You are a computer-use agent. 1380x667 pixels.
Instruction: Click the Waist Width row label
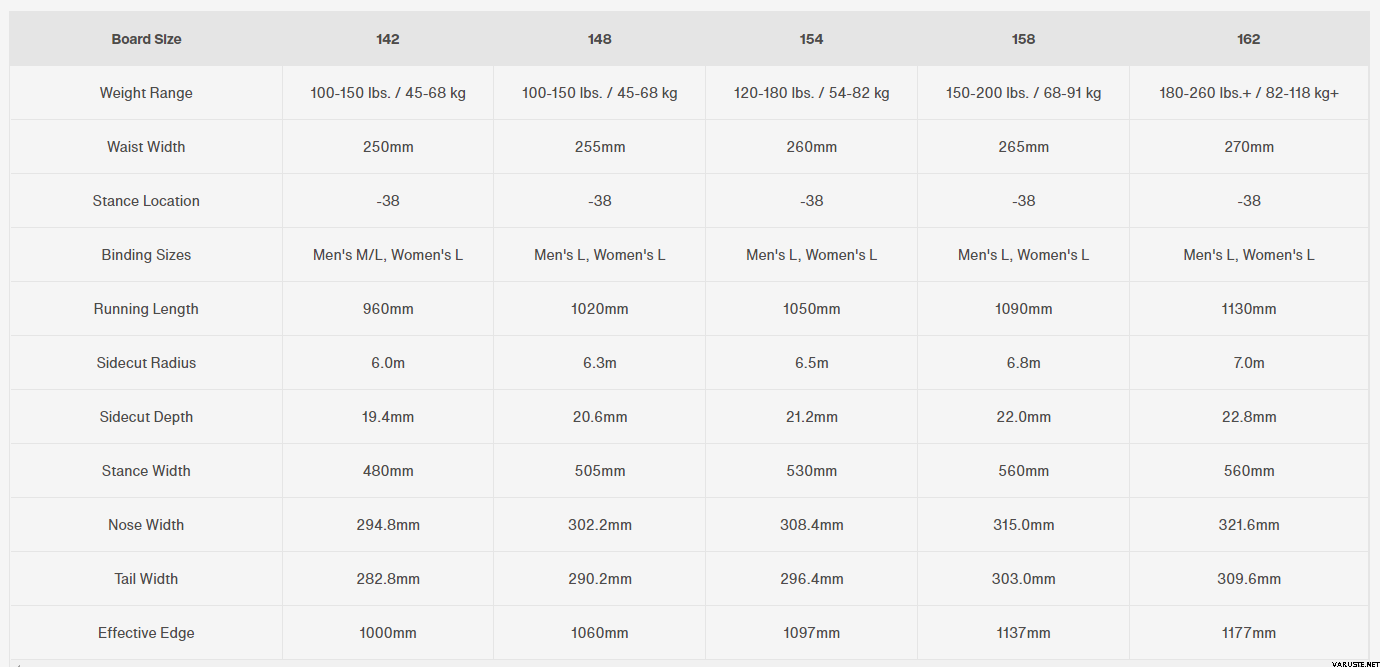[x=146, y=147]
